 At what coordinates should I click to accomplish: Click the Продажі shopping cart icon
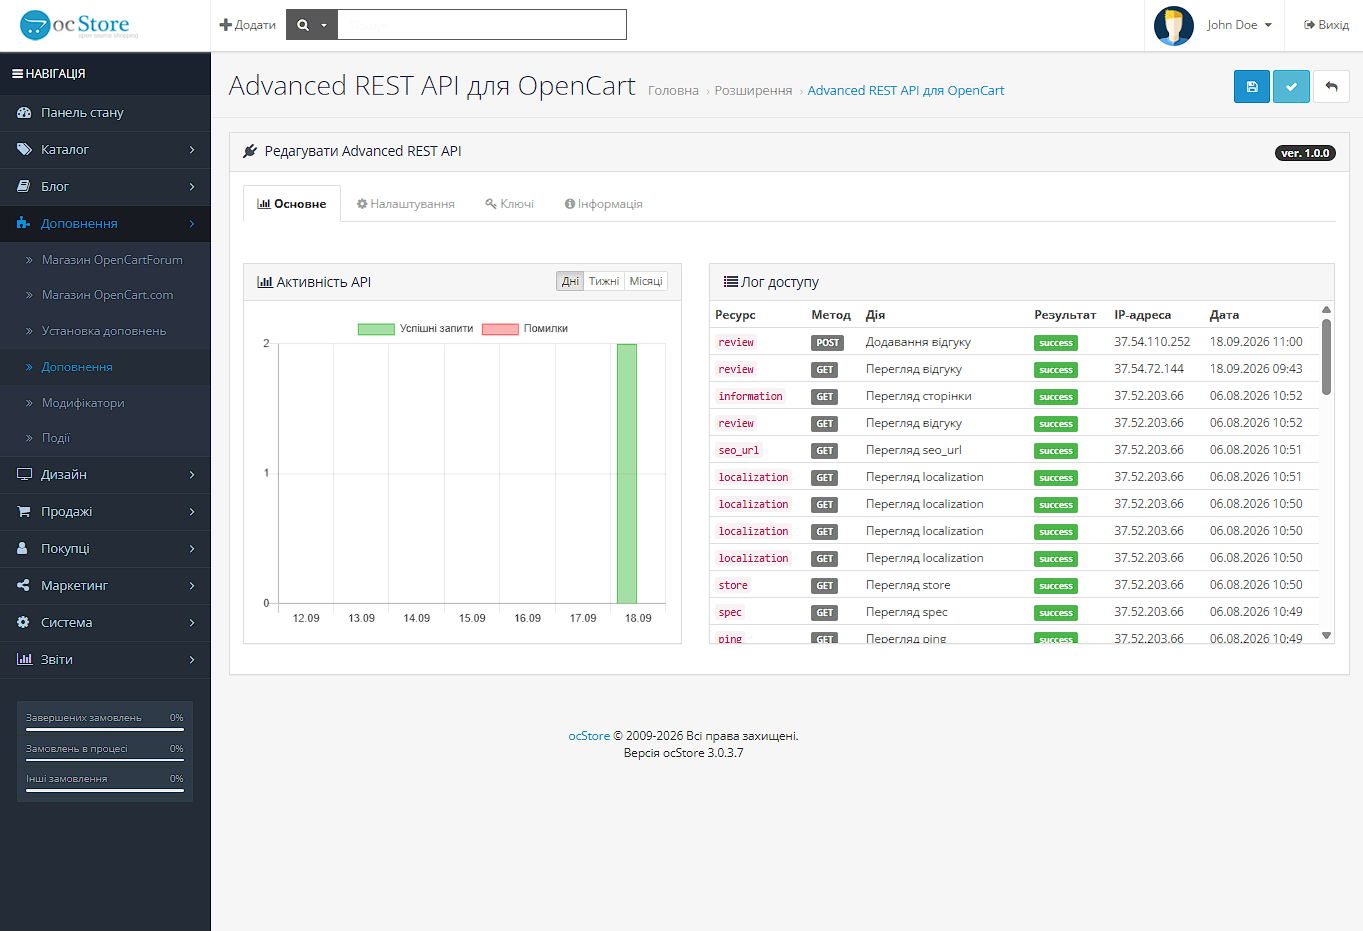click(24, 512)
